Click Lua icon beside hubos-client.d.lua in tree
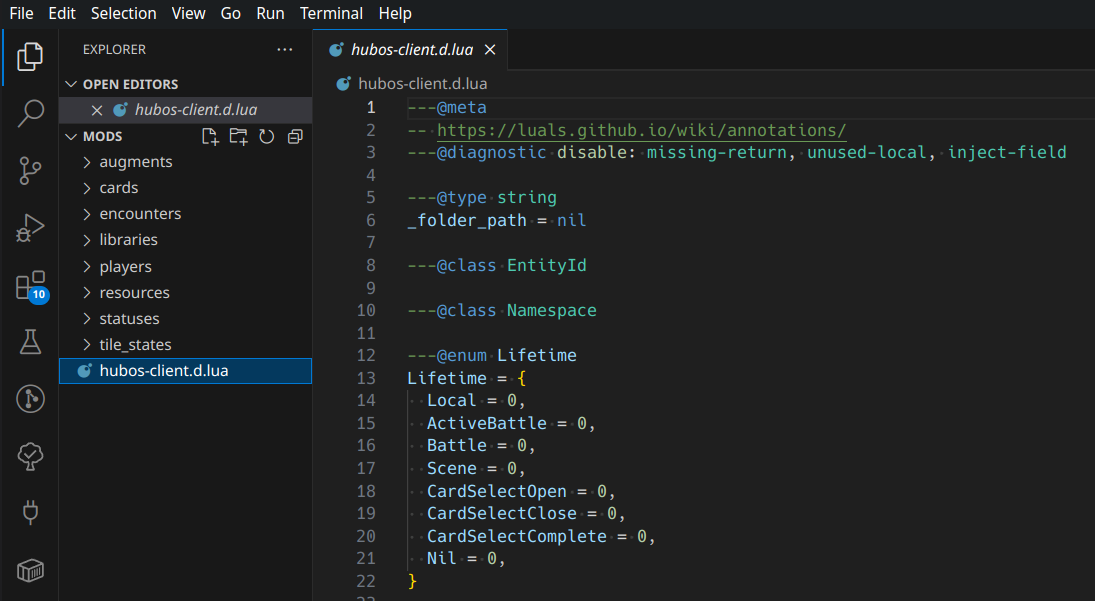 click(x=84, y=371)
